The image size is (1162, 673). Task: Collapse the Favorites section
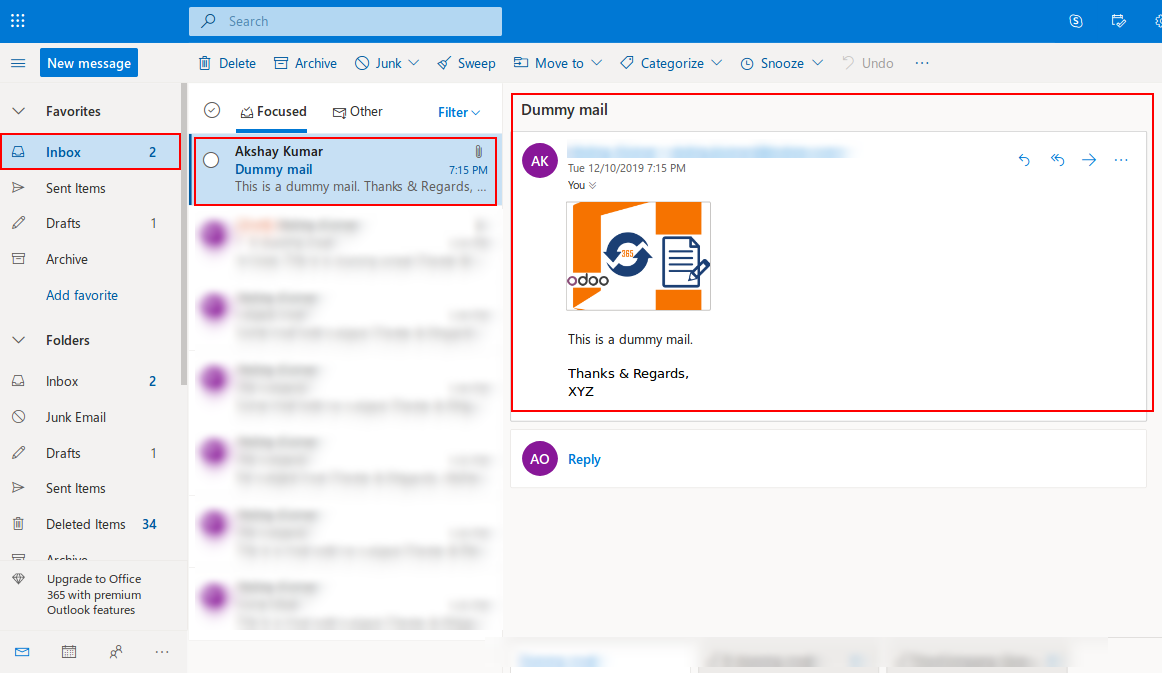point(18,111)
